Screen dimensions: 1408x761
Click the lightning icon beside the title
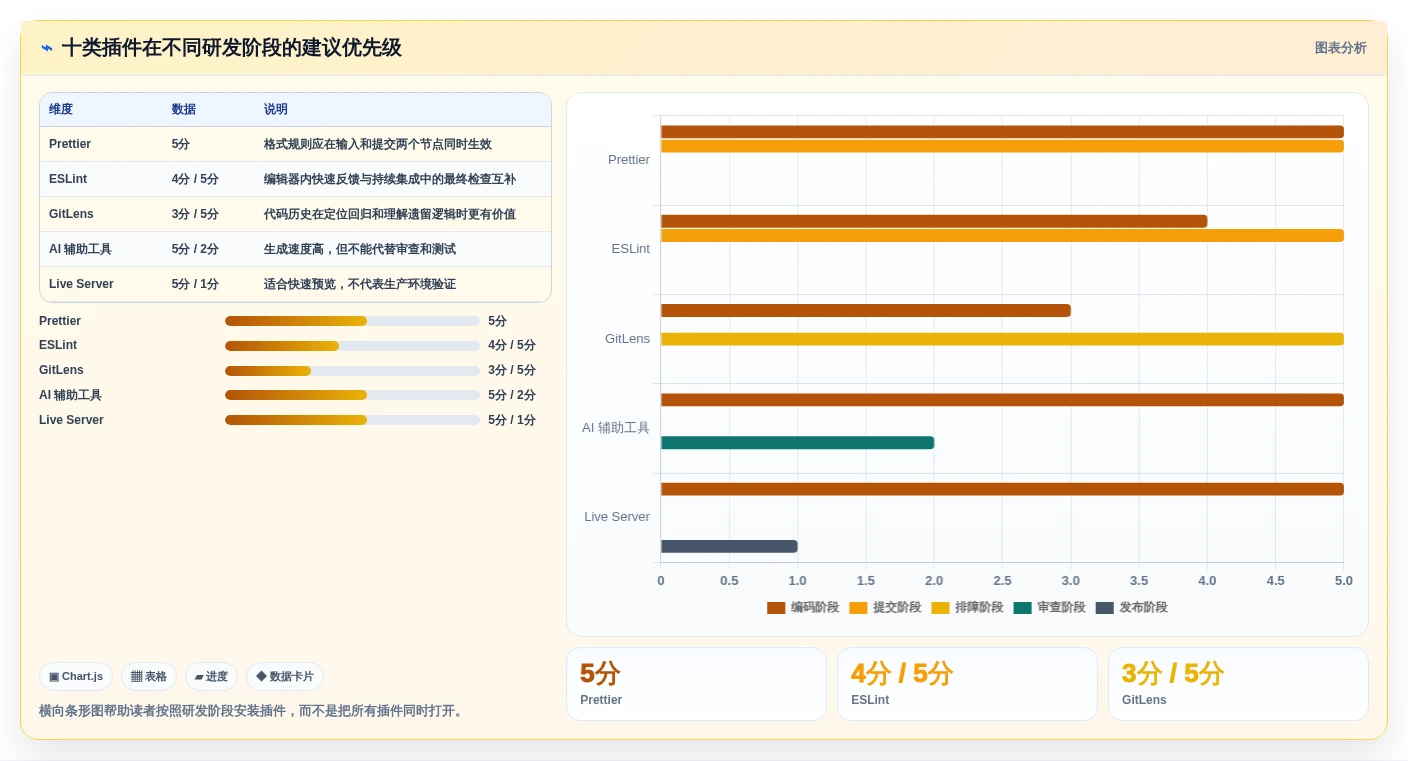[x=47, y=48]
